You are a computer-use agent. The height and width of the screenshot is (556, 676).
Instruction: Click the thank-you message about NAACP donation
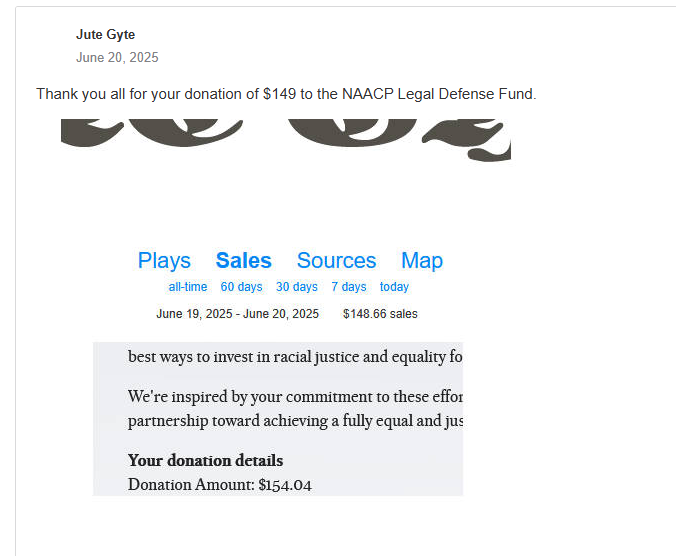click(286, 94)
